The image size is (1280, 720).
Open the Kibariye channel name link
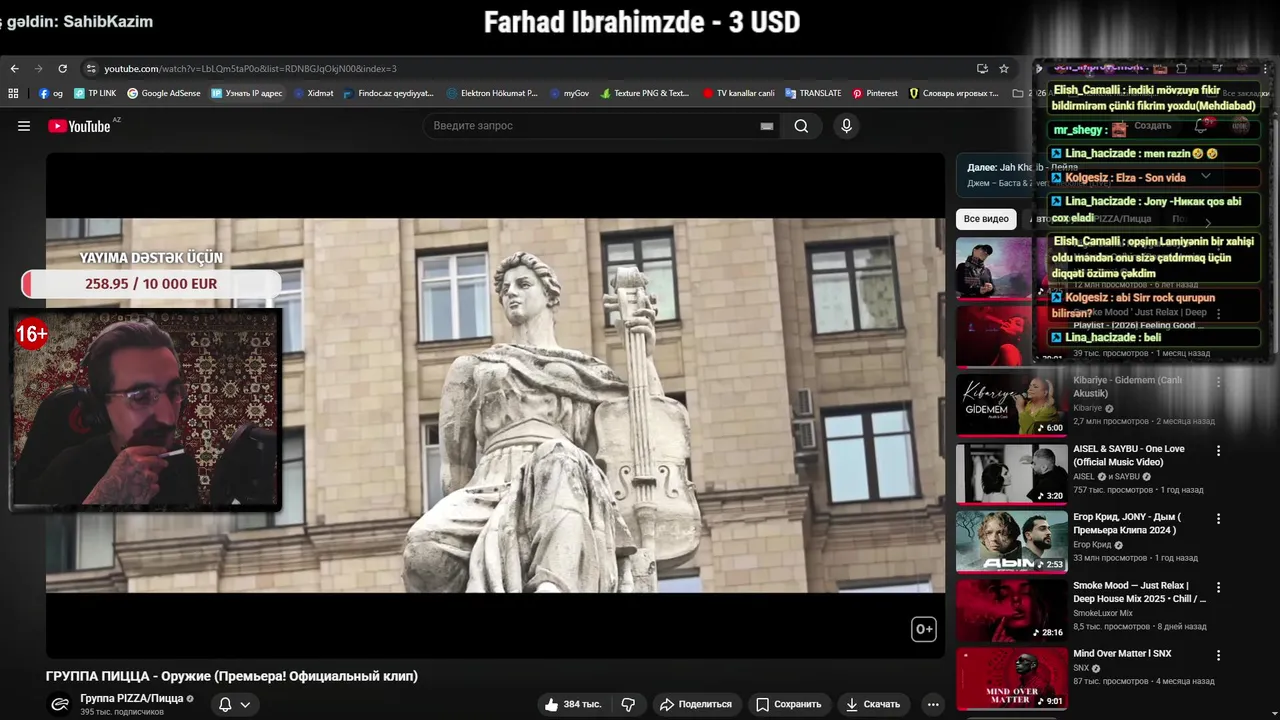click(x=1087, y=408)
